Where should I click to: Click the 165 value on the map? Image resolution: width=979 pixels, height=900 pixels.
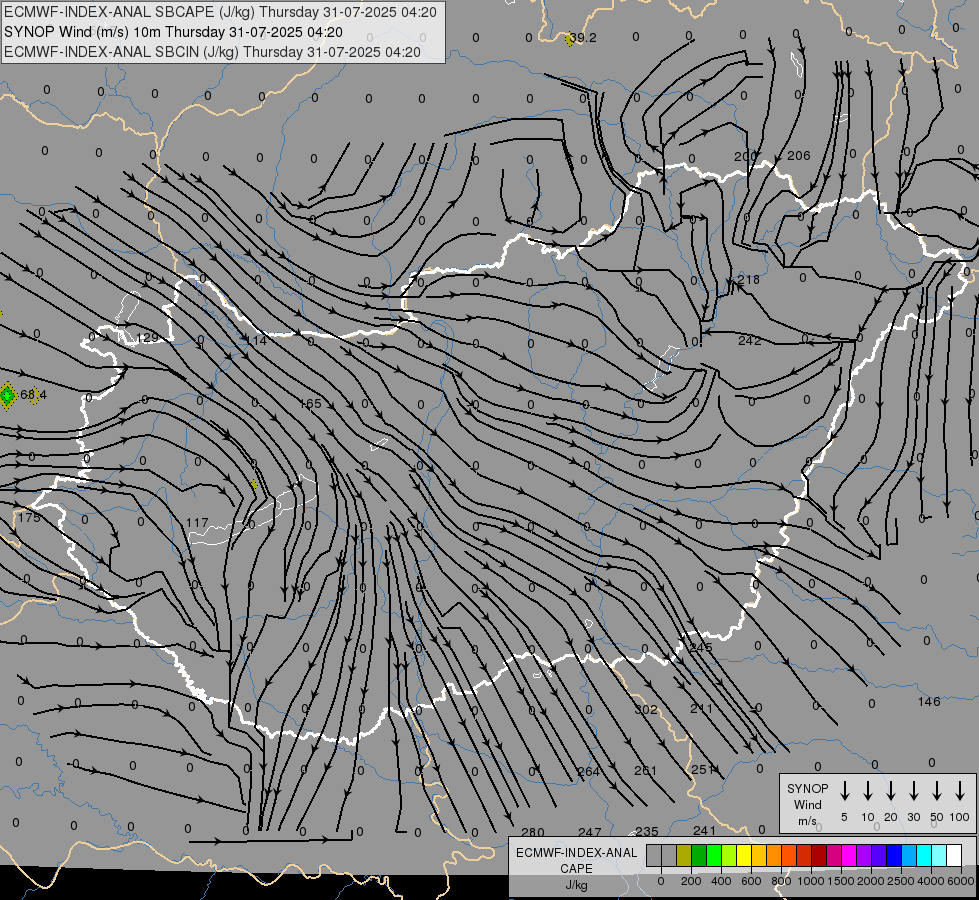(310, 403)
